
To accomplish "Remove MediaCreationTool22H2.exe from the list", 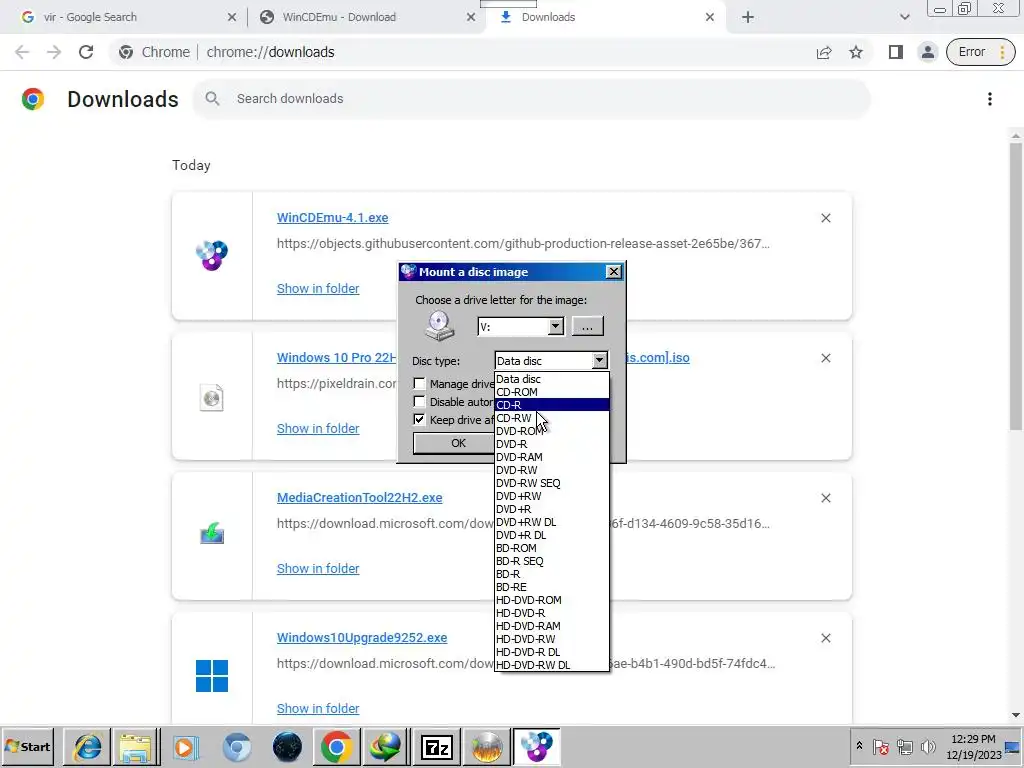I will tap(826, 498).
